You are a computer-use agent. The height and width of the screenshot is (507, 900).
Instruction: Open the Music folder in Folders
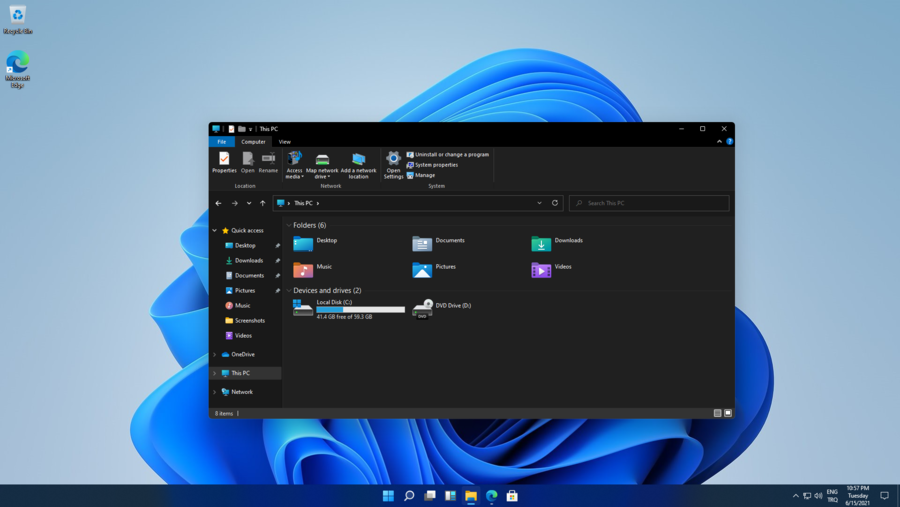303,269
